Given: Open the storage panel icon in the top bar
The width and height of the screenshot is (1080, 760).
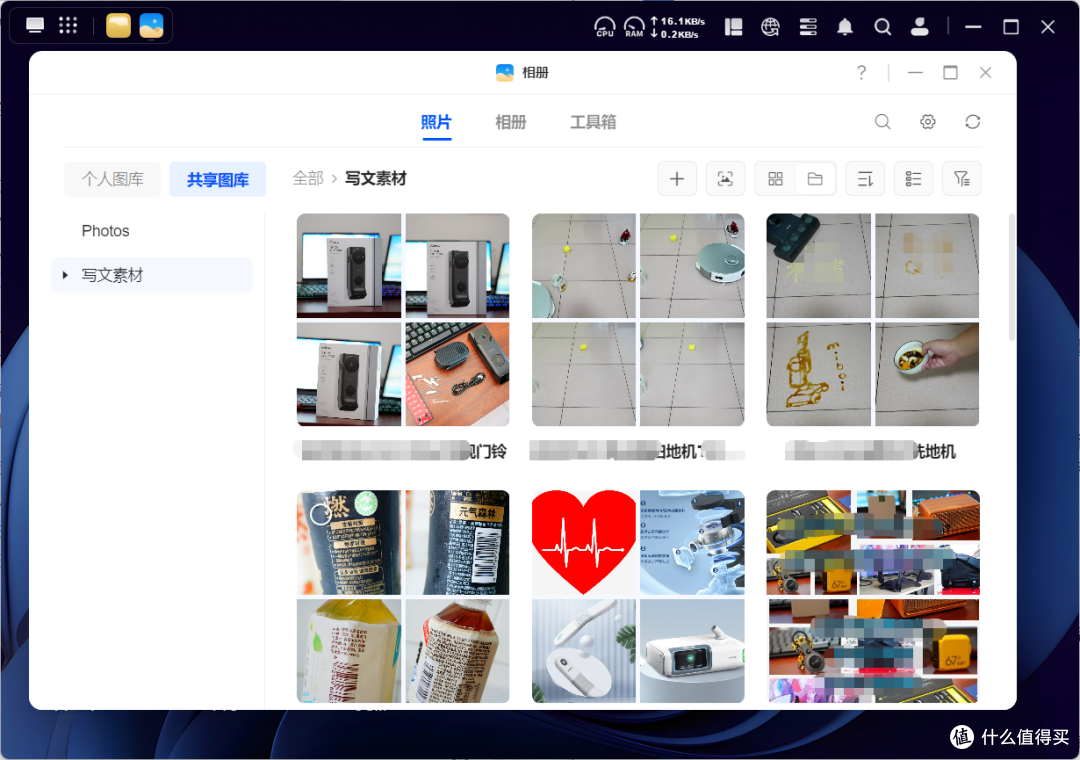Looking at the screenshot, I should point(734,27).
